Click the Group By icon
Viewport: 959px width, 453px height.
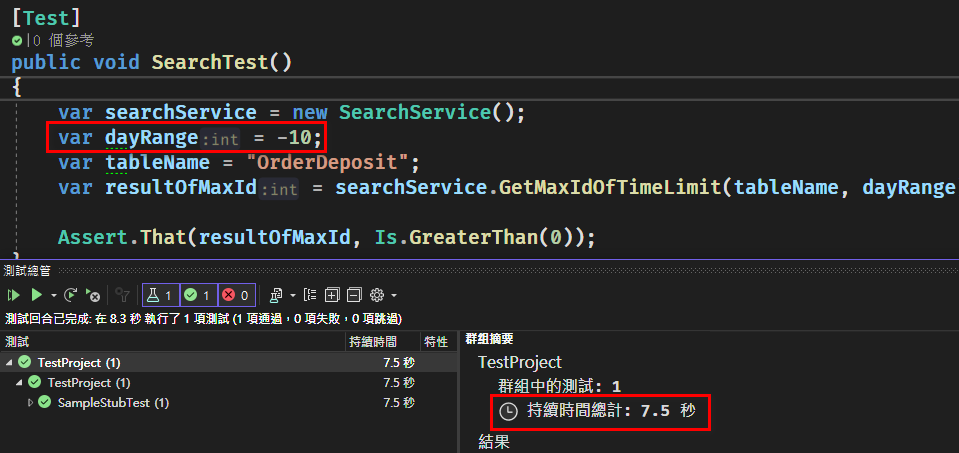pyautogui.click(x=310, y=295)
